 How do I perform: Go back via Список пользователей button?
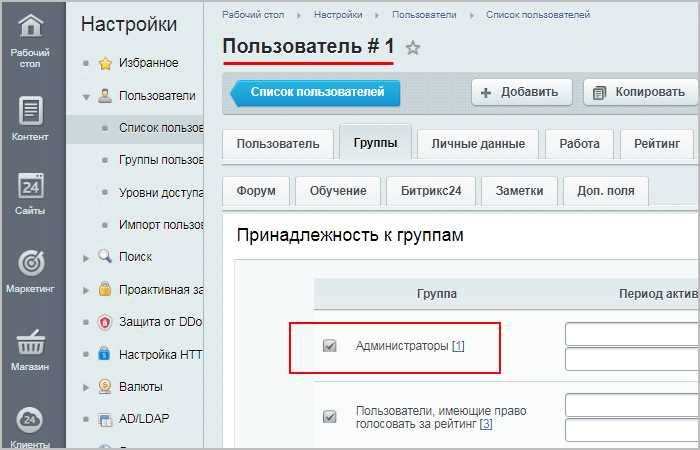pos(315,93)
